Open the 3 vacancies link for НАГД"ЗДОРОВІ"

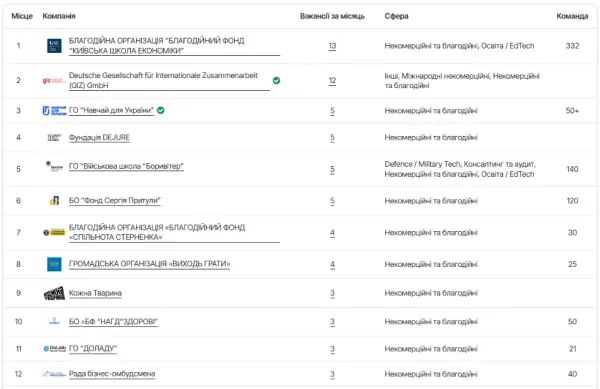332,322
